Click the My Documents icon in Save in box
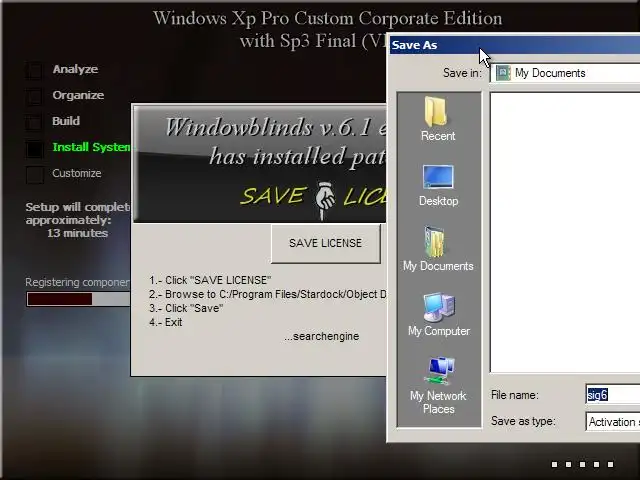The width and height of the screenshot is (640, 480). (x=503, y=73)
